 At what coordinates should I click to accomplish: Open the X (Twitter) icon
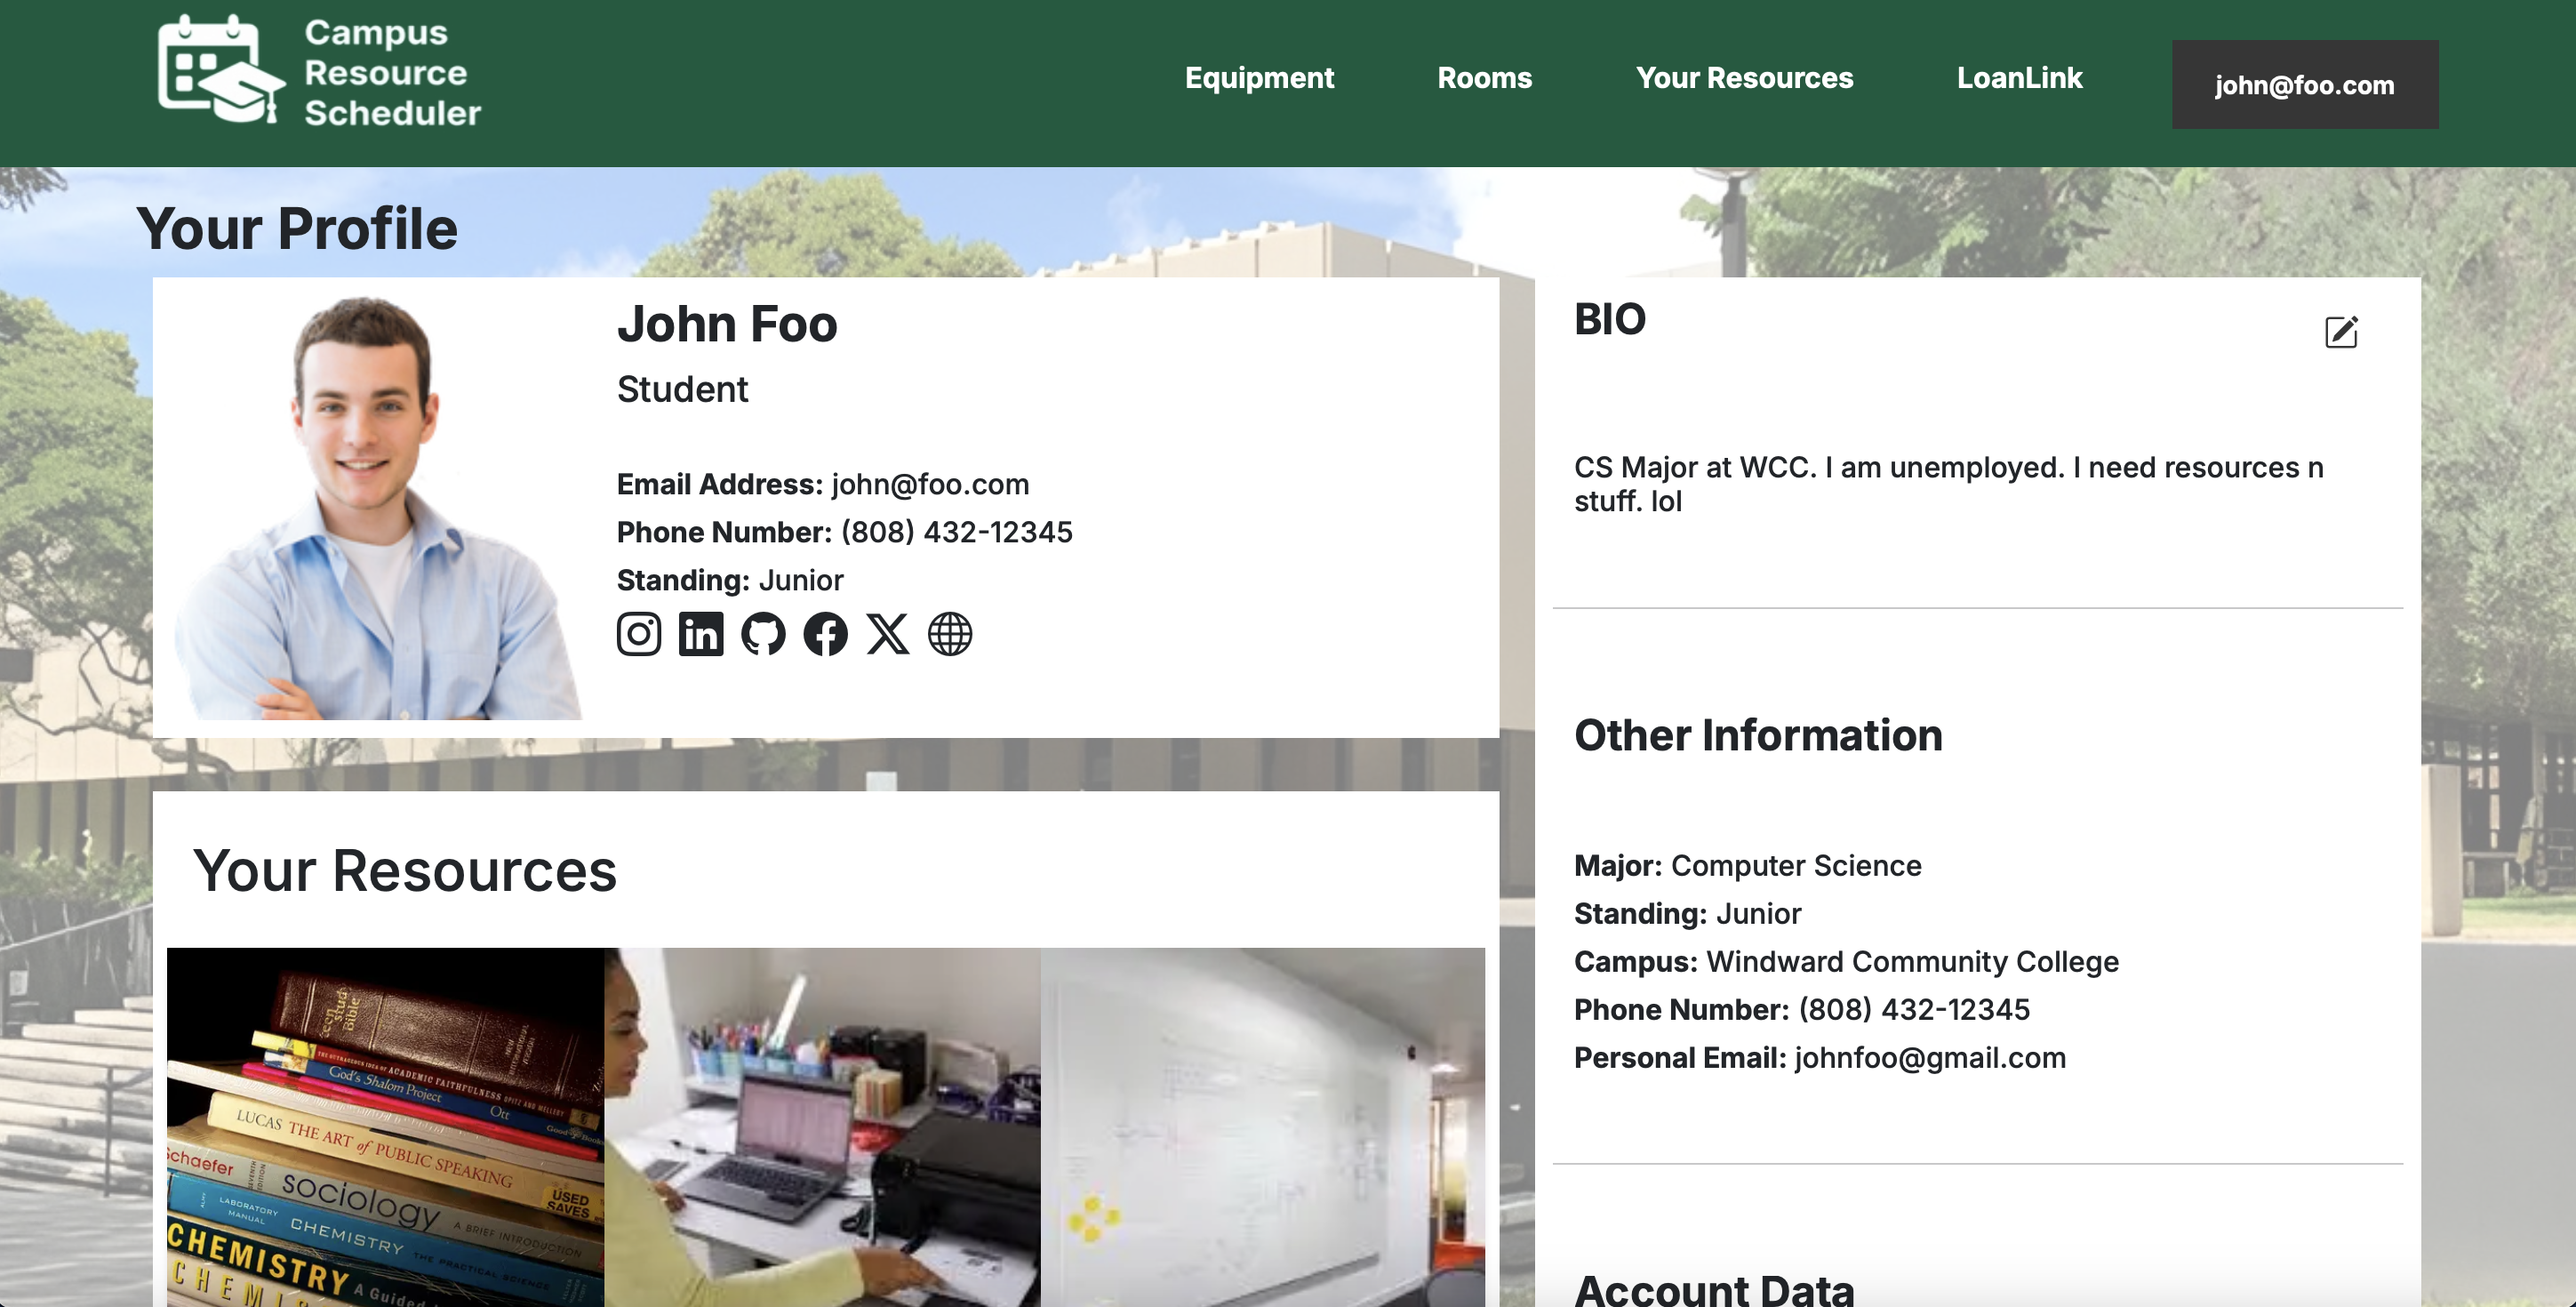(887, 634)
